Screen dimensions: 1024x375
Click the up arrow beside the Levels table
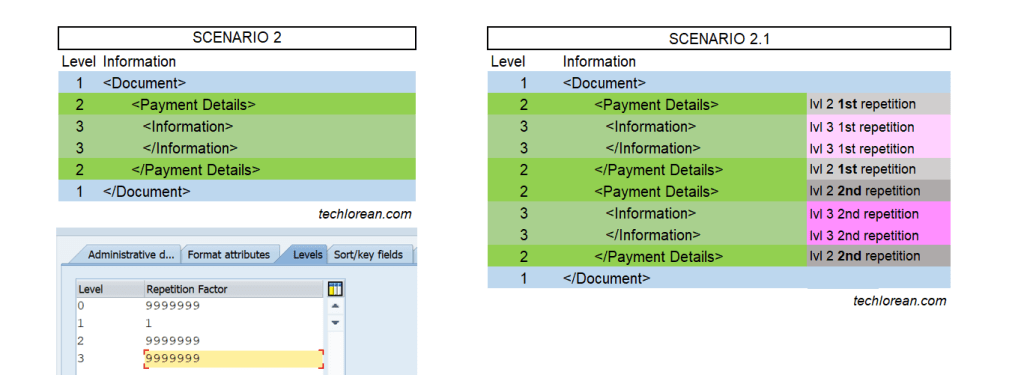pos(335,306)
